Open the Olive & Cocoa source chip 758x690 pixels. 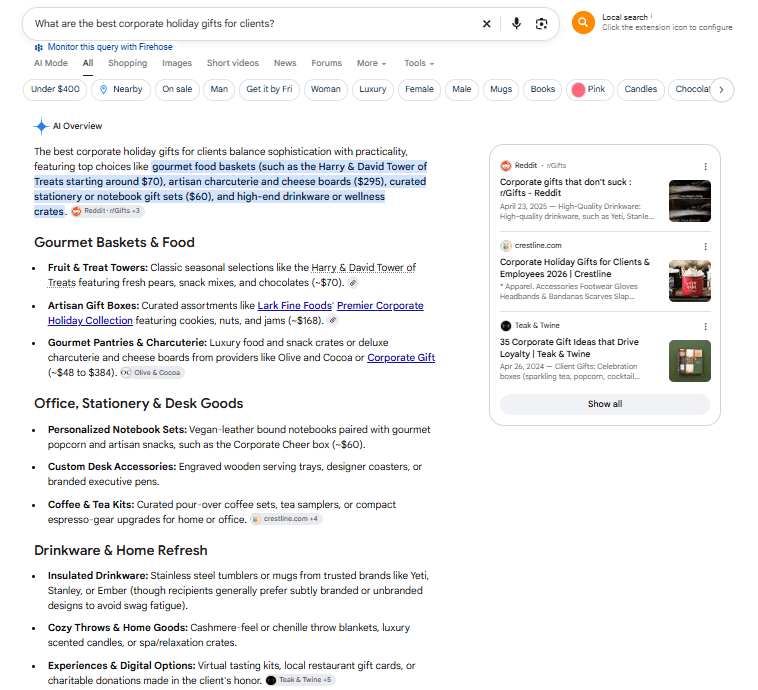[152, 372]
